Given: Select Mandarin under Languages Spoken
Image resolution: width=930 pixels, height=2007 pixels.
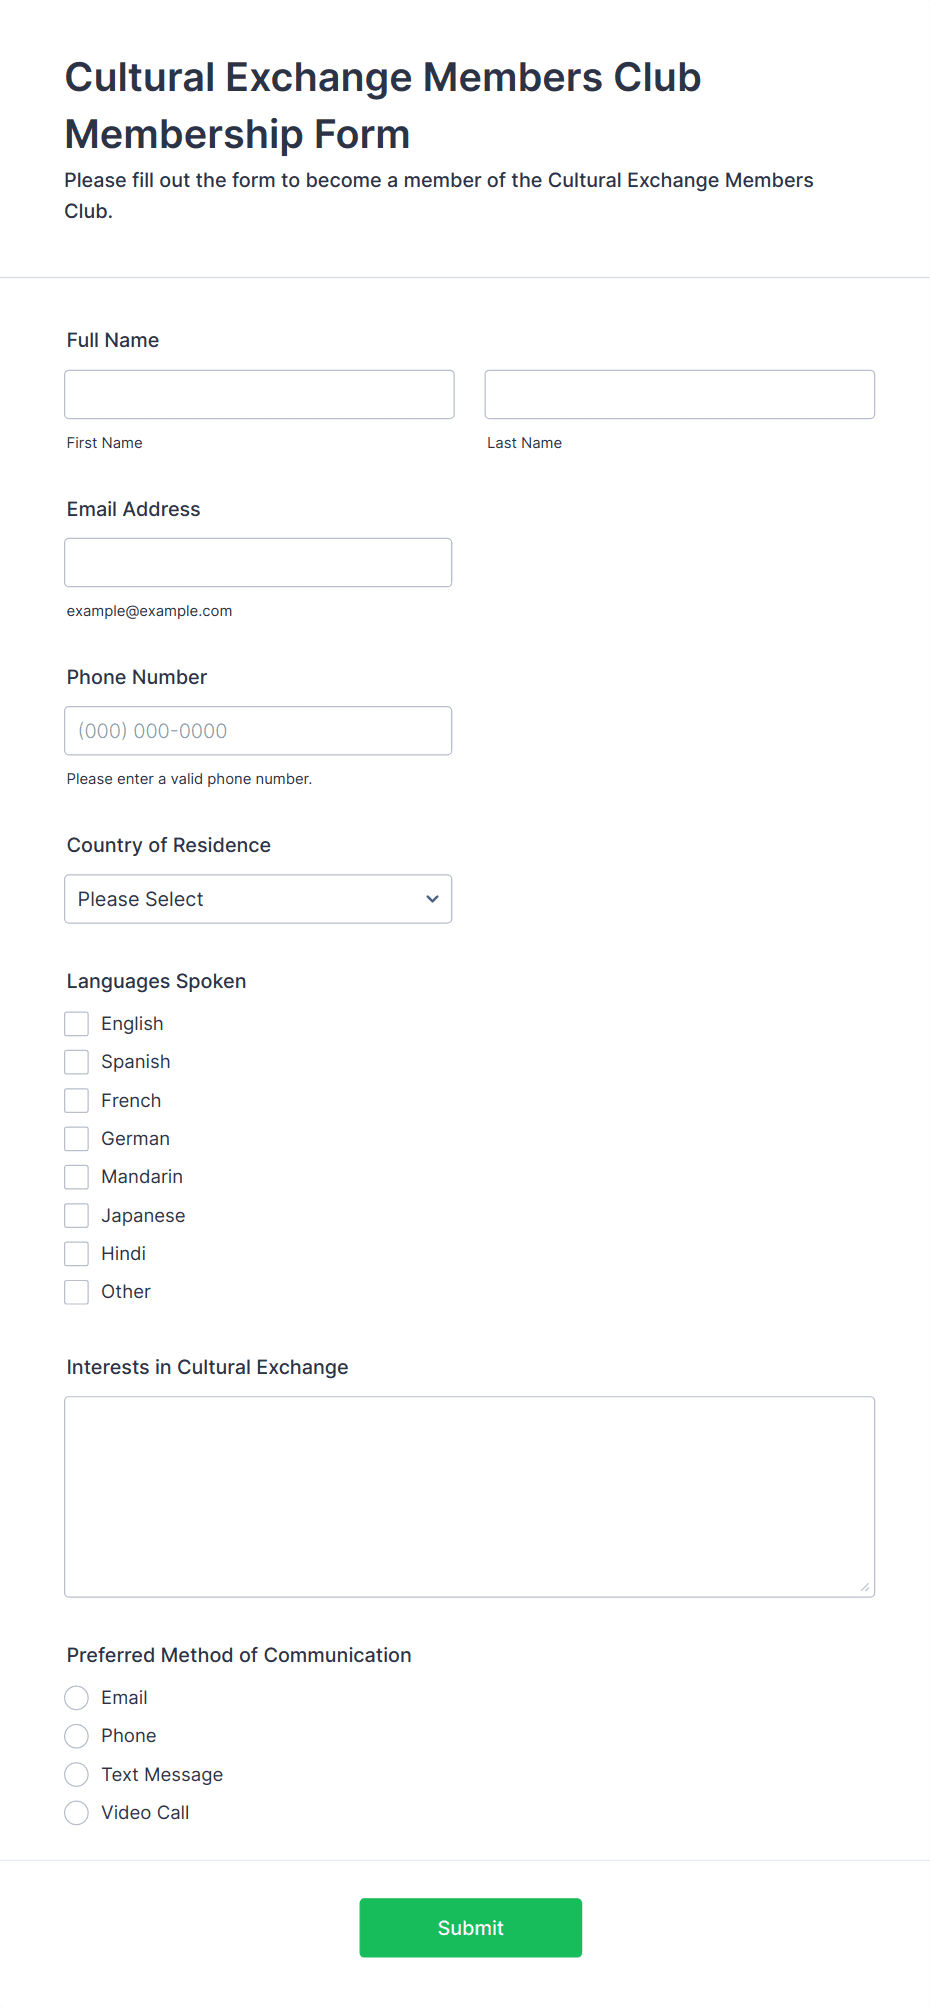Looking at the screenshot, I should pos(76,1176).
